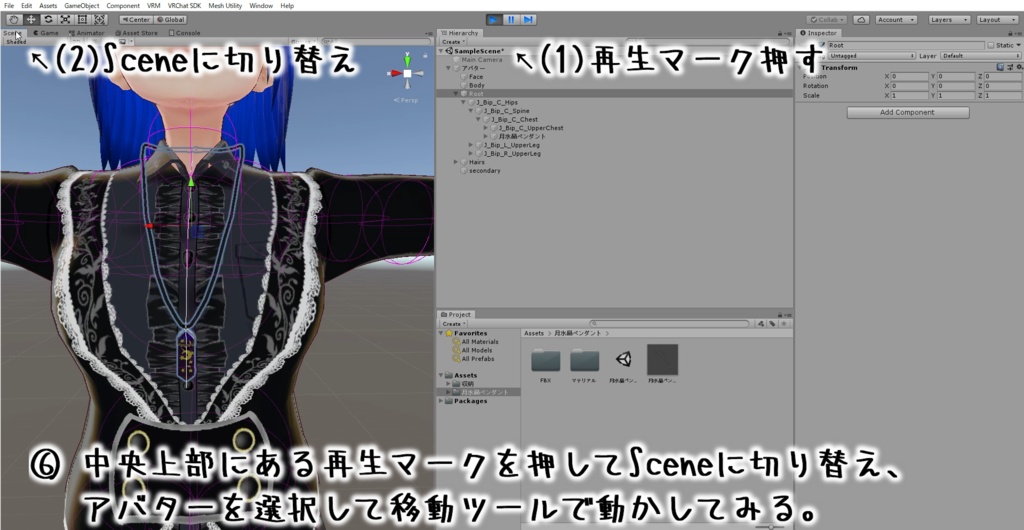Select the Scale tool in the toolbar
This screenshot has width=1024, height=530.
click(x=65, y=20)
